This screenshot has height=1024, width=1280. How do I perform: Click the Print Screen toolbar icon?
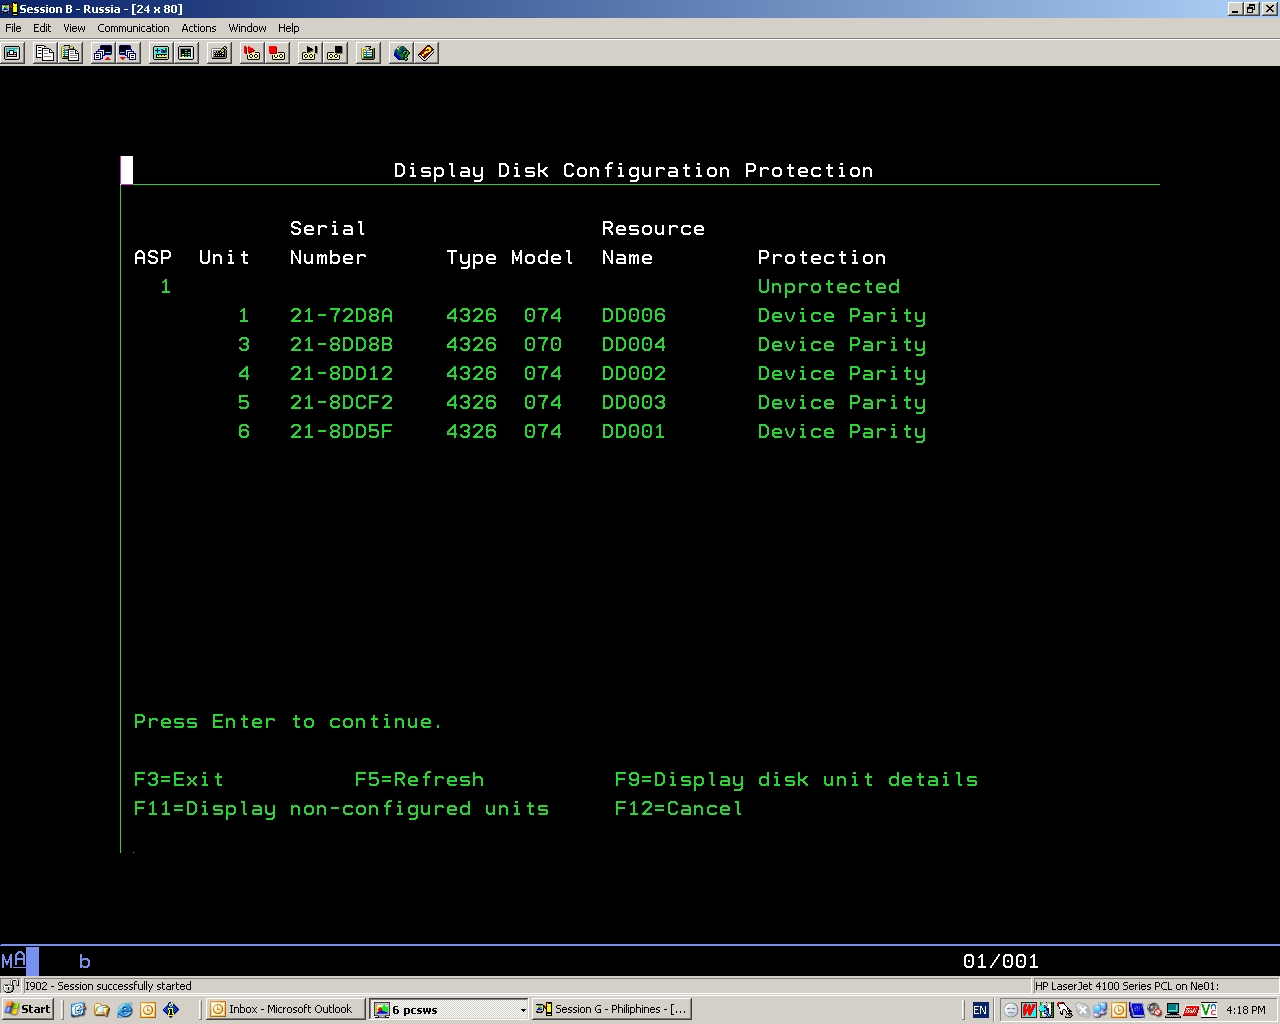[x=13, y=53]
